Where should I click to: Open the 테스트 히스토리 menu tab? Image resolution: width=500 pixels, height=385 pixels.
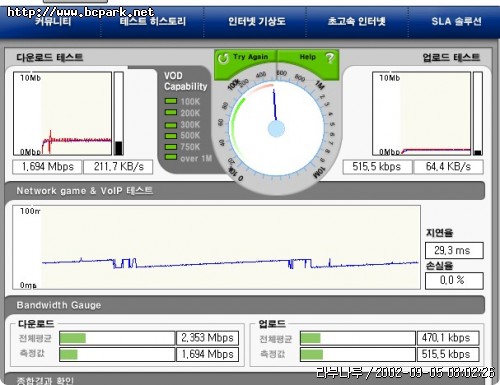pyautogui.click(x=153, y=22)
